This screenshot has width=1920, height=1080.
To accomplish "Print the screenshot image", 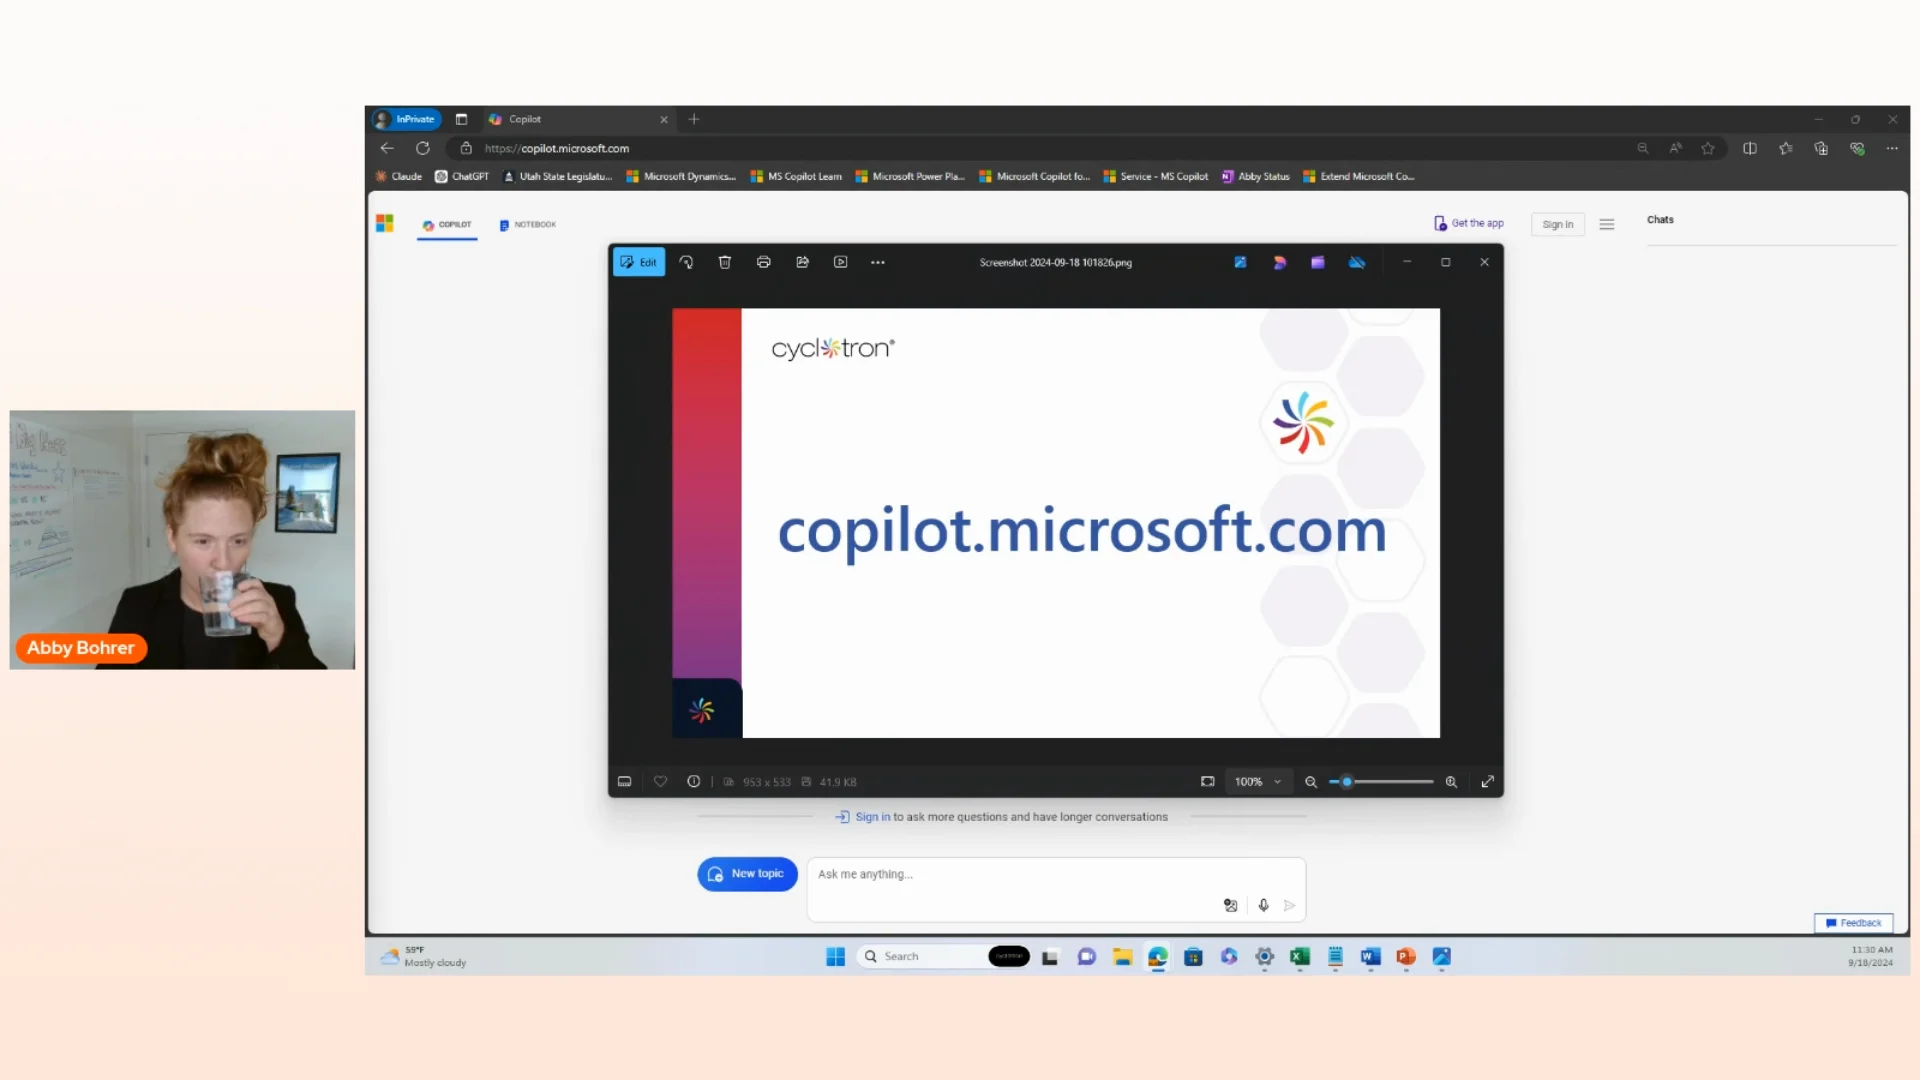I will (763, 262).
